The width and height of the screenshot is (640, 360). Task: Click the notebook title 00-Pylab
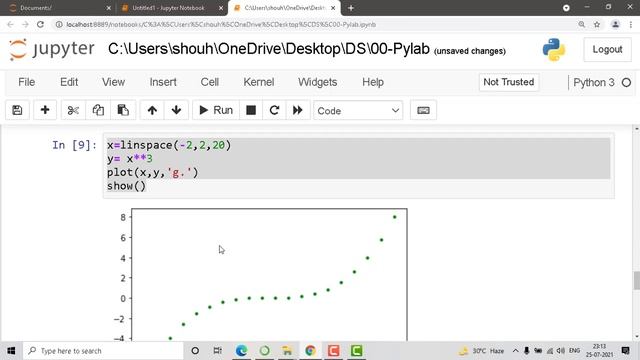(x=269, y=49)
